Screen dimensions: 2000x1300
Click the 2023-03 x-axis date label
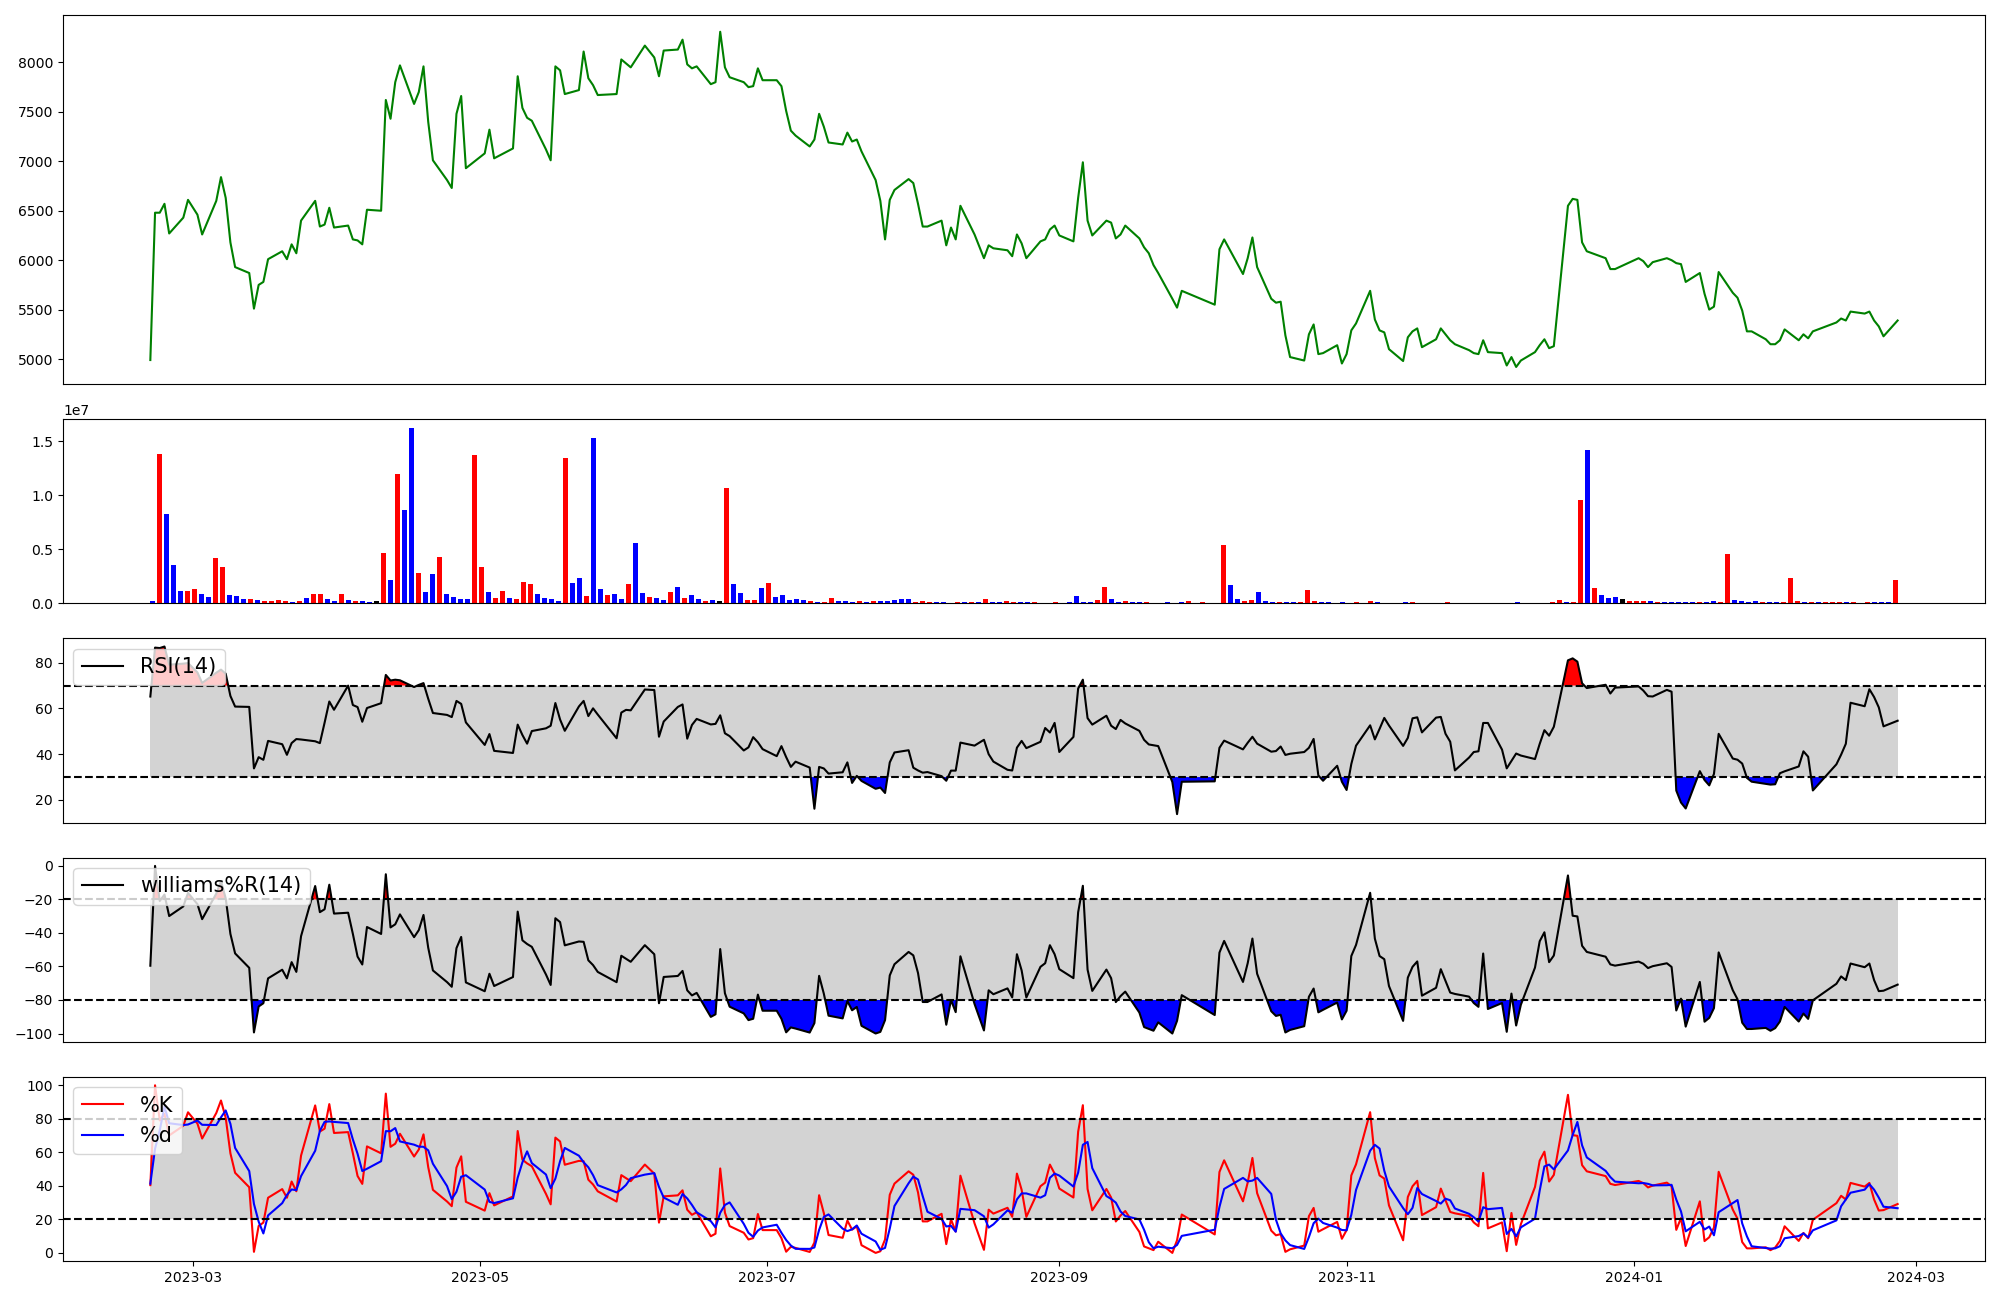(192, 1276)
